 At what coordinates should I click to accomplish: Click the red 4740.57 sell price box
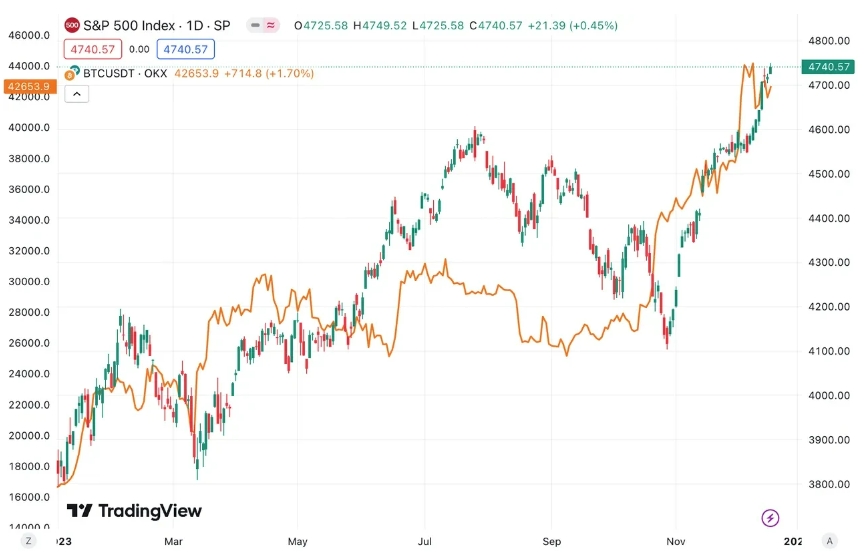tap(93, 49)
